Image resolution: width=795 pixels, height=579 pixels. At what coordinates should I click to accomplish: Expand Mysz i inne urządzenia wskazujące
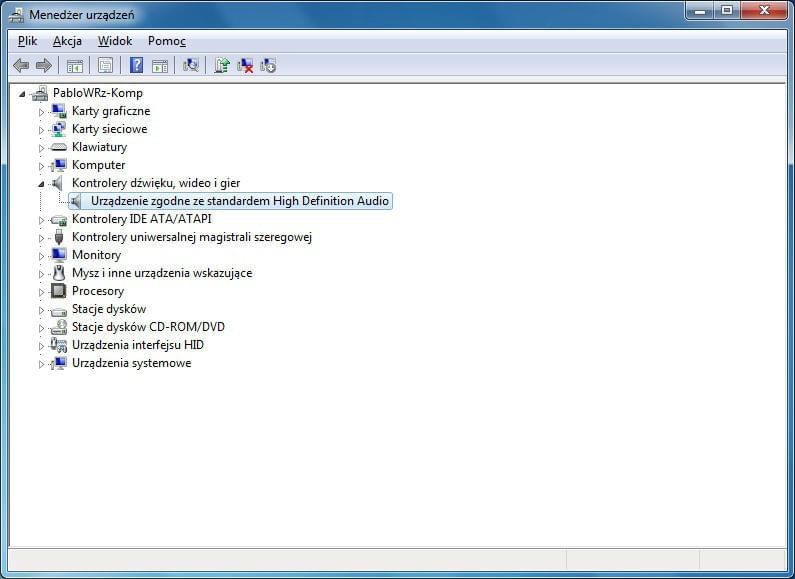click(x=42, y=274)
